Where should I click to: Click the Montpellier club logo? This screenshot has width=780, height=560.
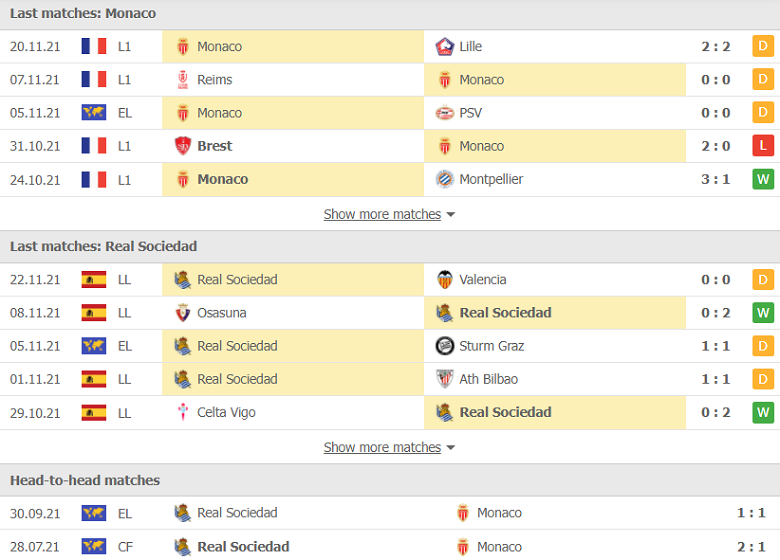point(444,179)
